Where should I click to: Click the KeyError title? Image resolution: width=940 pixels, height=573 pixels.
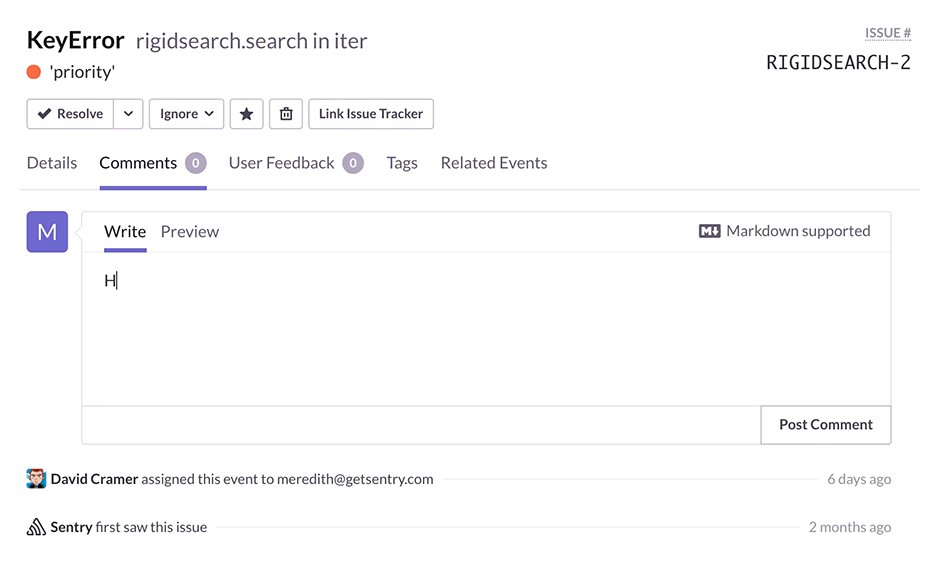pos(76,40)
